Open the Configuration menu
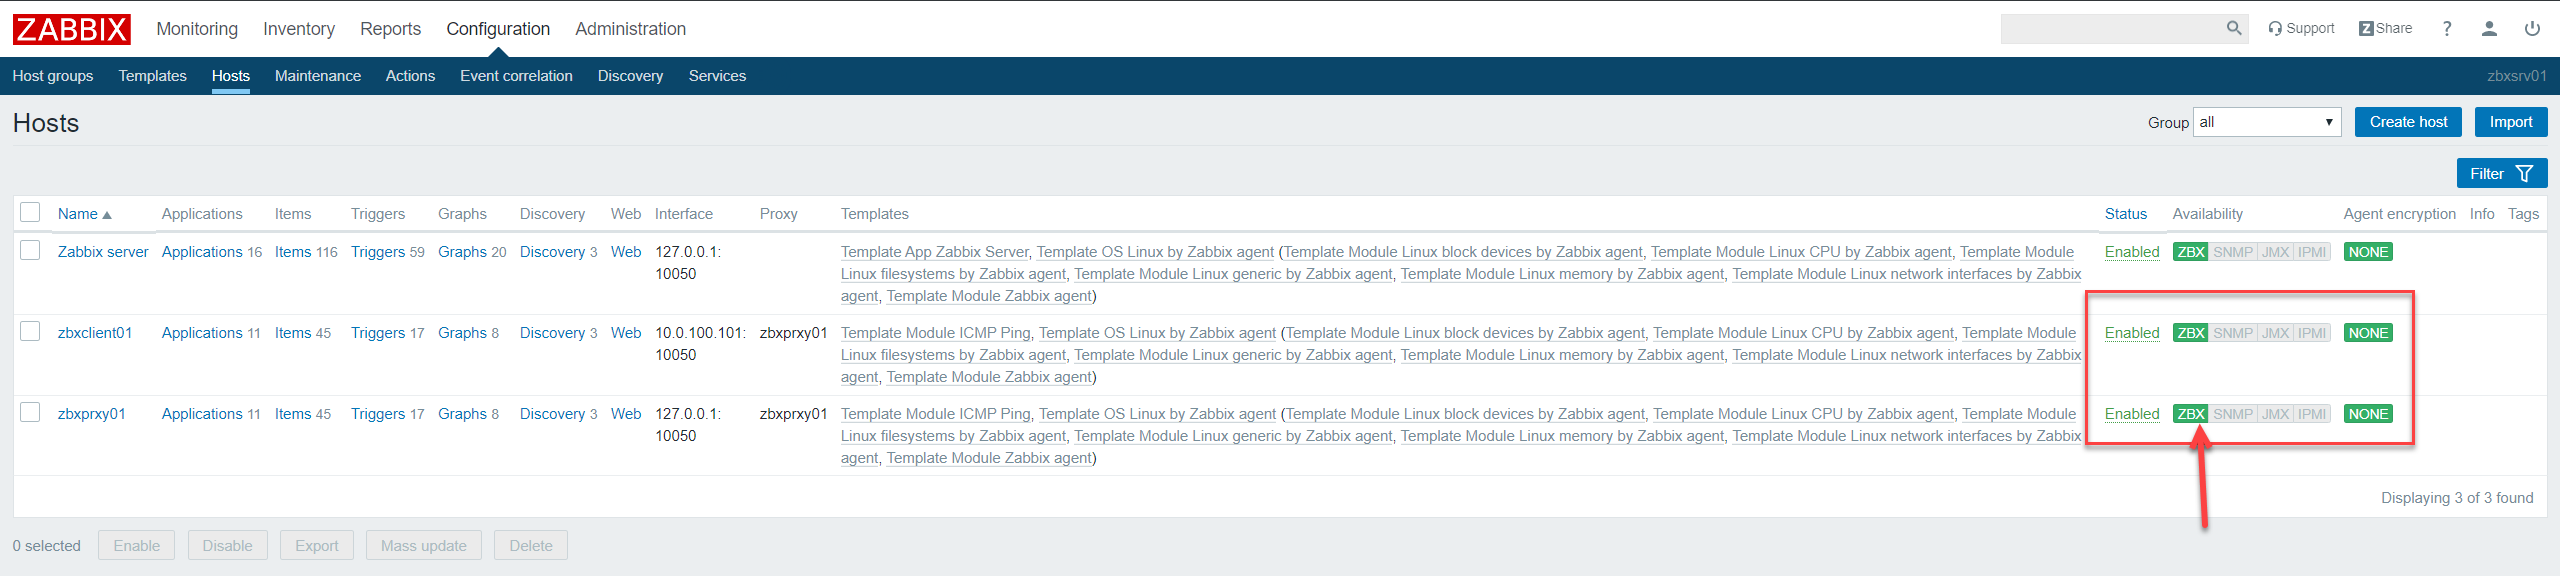 (x=498, y=29)
